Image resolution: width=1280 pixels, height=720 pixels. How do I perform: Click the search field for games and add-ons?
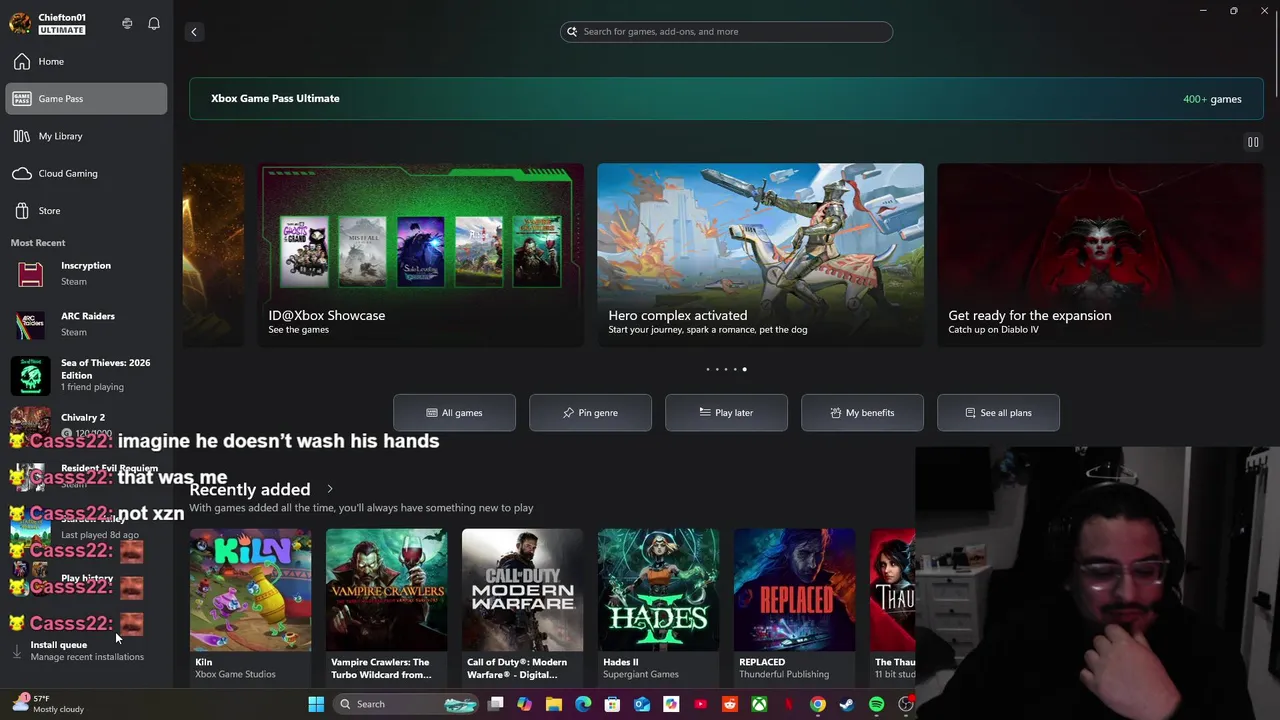(726, 32)
